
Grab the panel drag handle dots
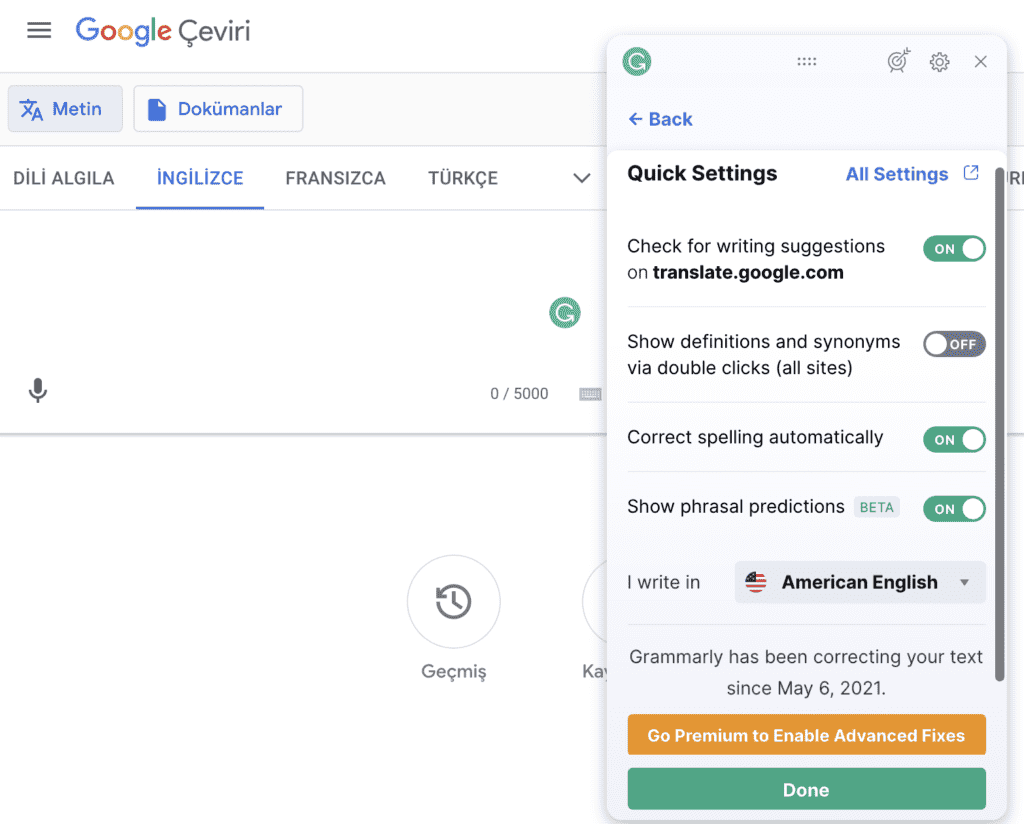click(x=807, y=62)
